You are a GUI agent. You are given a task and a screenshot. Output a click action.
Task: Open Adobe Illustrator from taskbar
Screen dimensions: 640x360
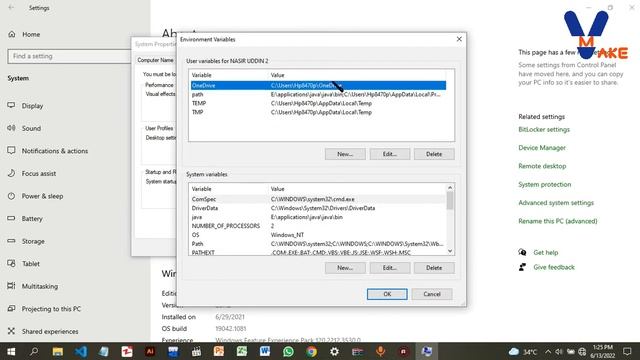[150, 351]
